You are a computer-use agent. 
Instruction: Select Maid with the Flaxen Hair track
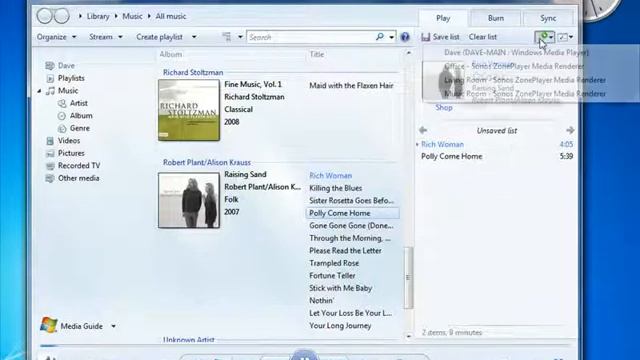351,86
